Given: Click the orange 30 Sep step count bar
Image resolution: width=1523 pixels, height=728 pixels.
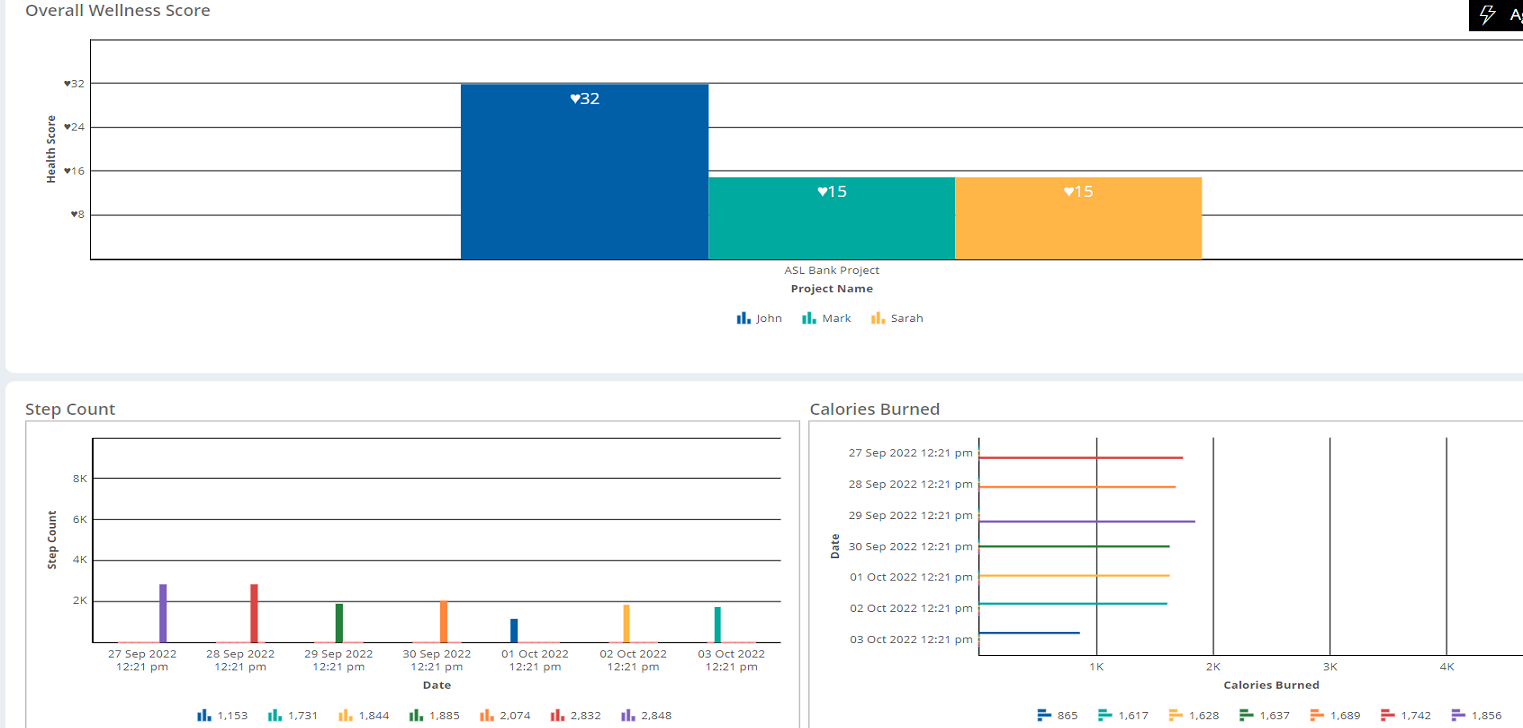Looking at the screenshot, I should [443, 621].
